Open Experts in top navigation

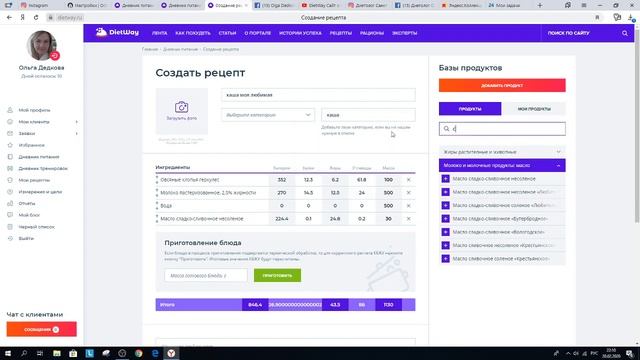click(404, 33)
